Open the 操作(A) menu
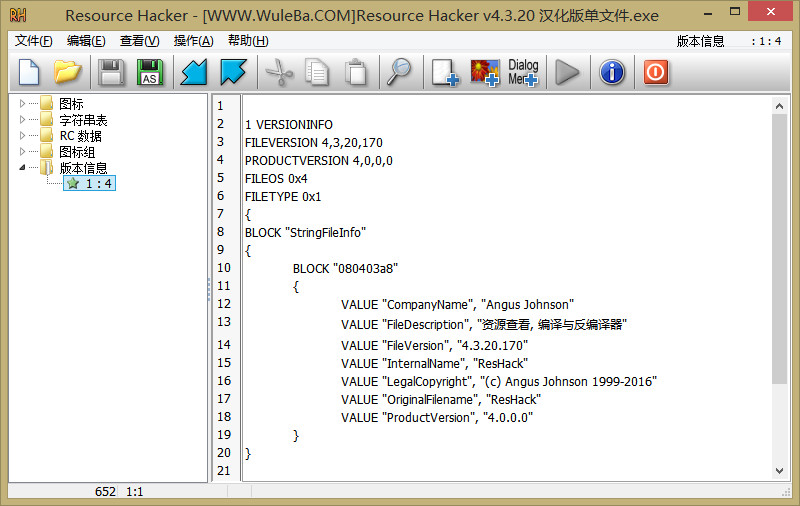The height and width of the screenshot is (506, 800). point(193,41)
